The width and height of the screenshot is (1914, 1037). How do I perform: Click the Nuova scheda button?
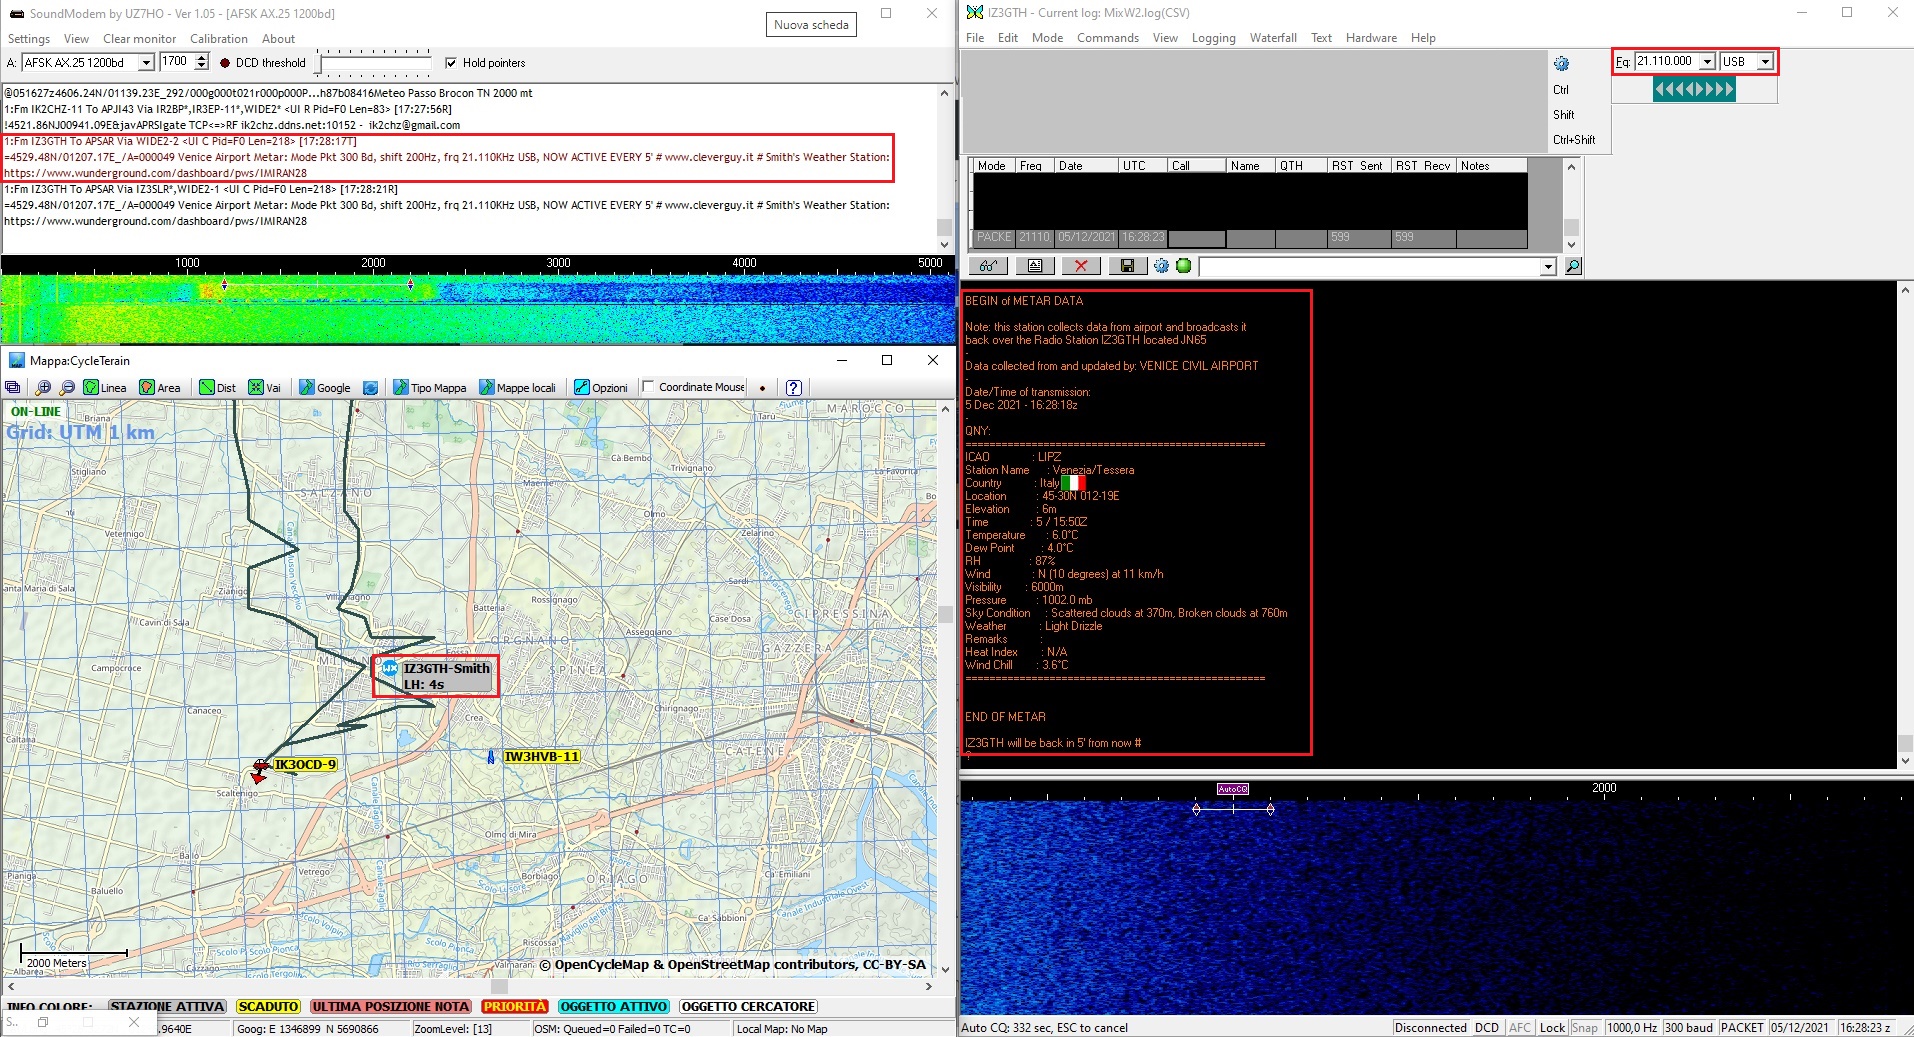point(811,25)
